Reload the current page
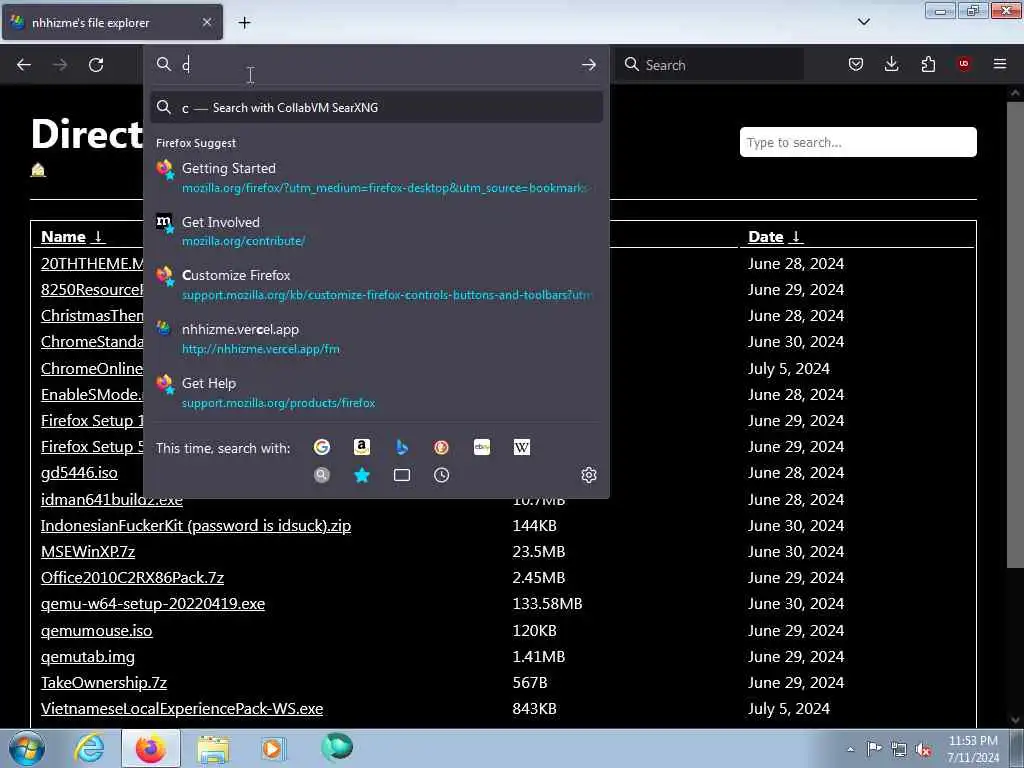Viewport: 1024px width, 768px height. (x=96, y=65)
